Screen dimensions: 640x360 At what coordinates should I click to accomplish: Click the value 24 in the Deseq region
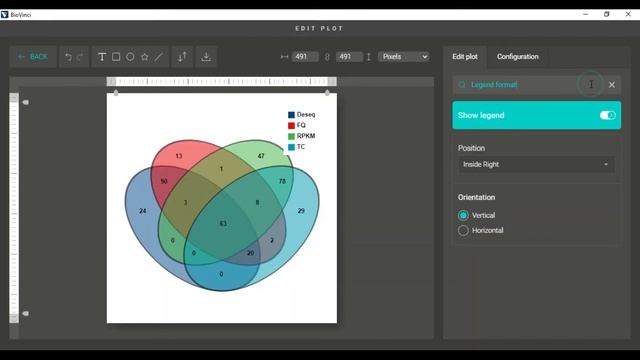point(142,211)
